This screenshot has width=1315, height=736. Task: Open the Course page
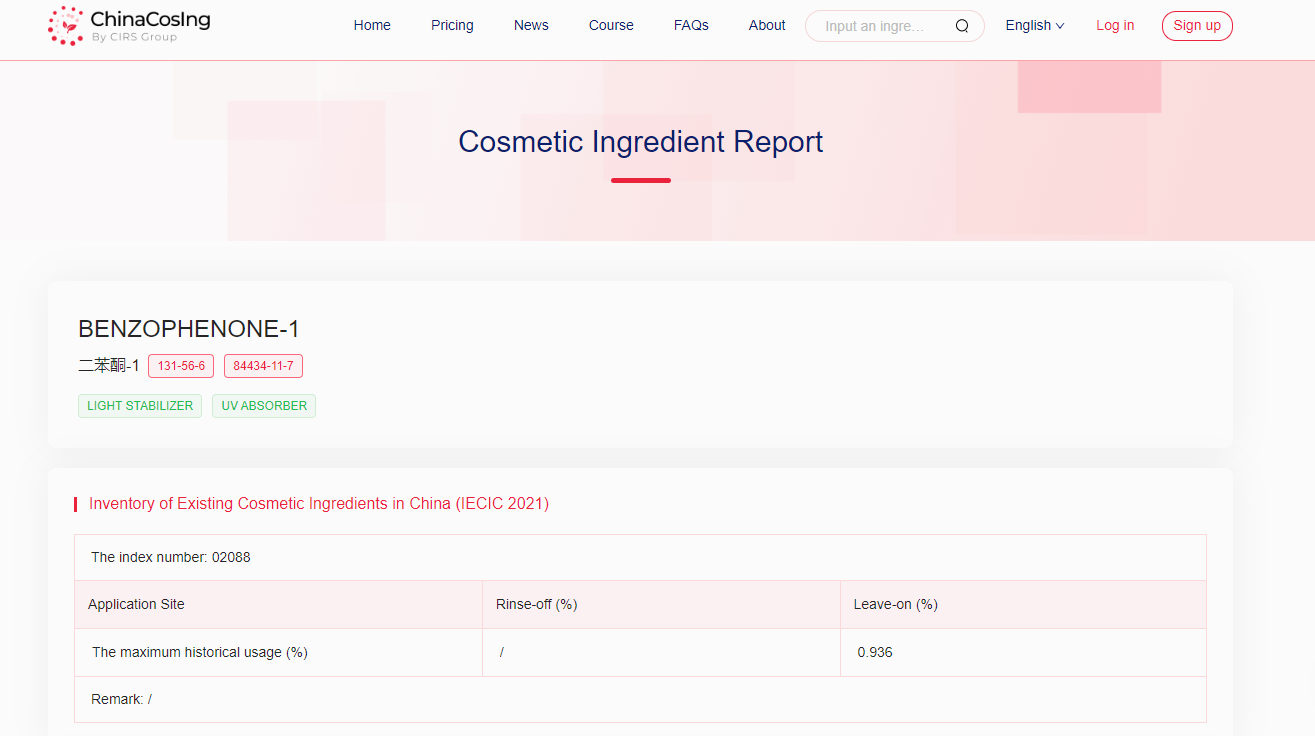[611, 26]
